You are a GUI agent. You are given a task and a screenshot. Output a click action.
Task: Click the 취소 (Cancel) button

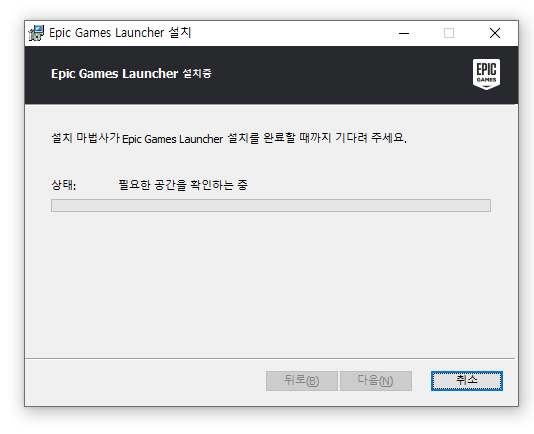[467, 381]
